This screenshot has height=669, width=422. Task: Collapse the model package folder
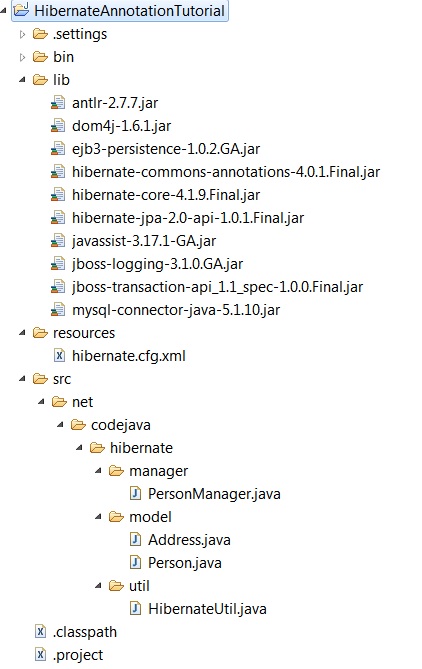(99, 517)
